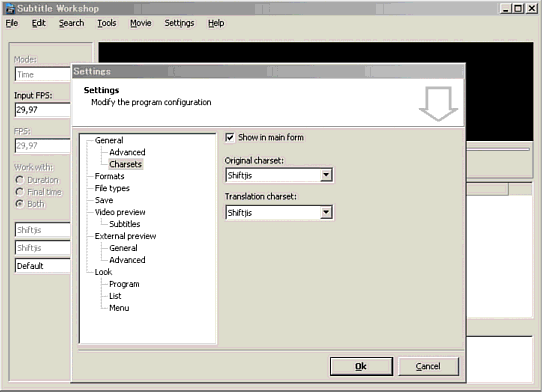Select the Video preview tree item
Image resolution: width=542 pixels, height=392 pixels.
point(120,212)
